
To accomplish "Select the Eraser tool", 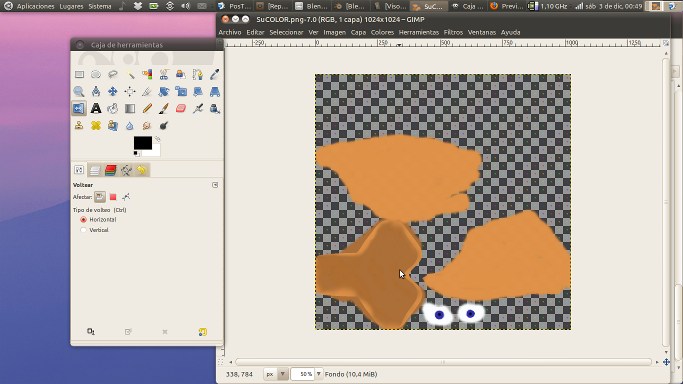I will pyautogui.click(x=181, y=108).
